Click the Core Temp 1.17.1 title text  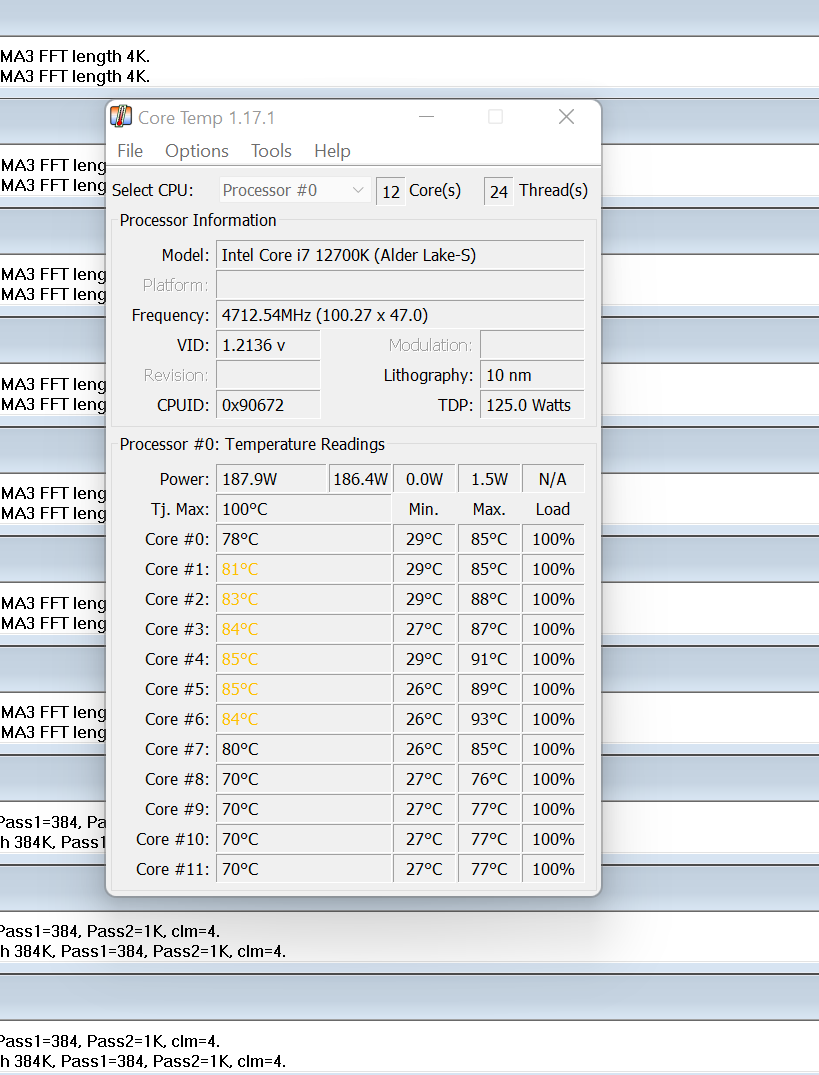coord(206,118)
